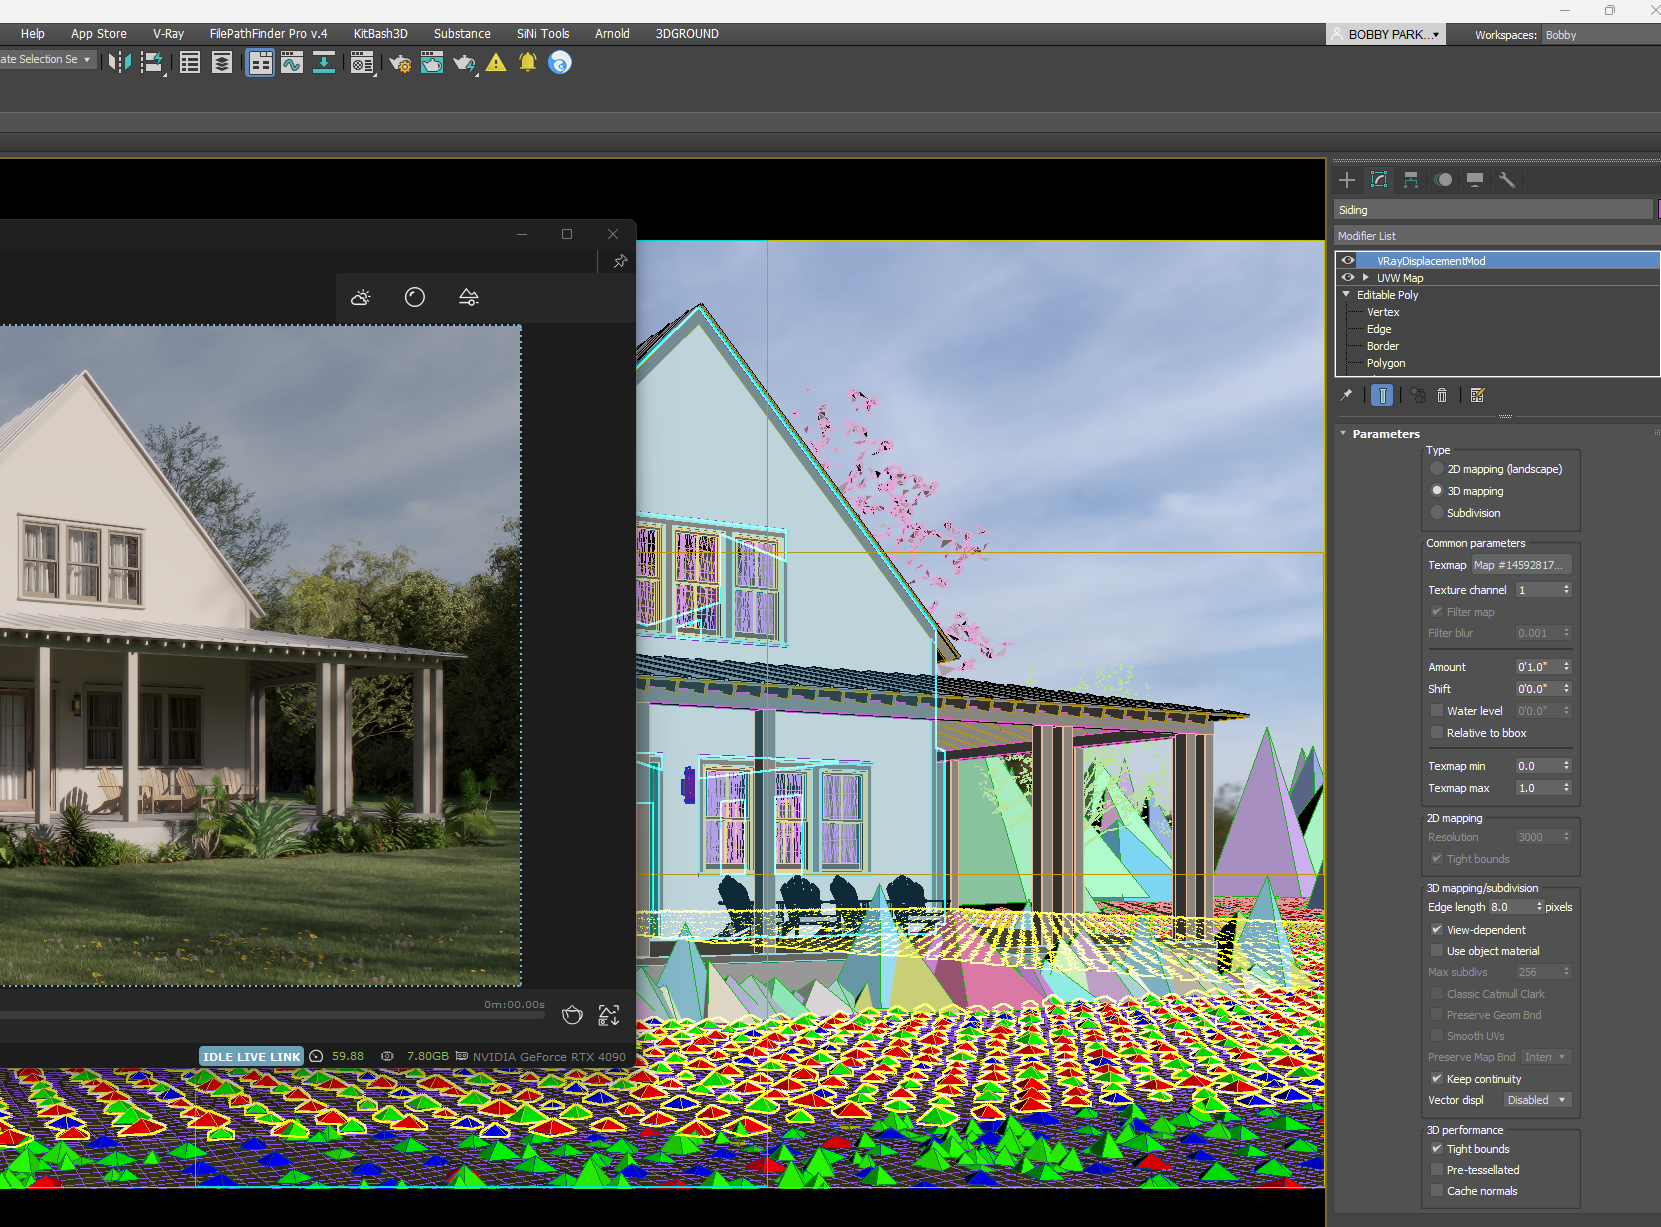
Task: Click the region render icon below preview
Action: coord(609,1015)
